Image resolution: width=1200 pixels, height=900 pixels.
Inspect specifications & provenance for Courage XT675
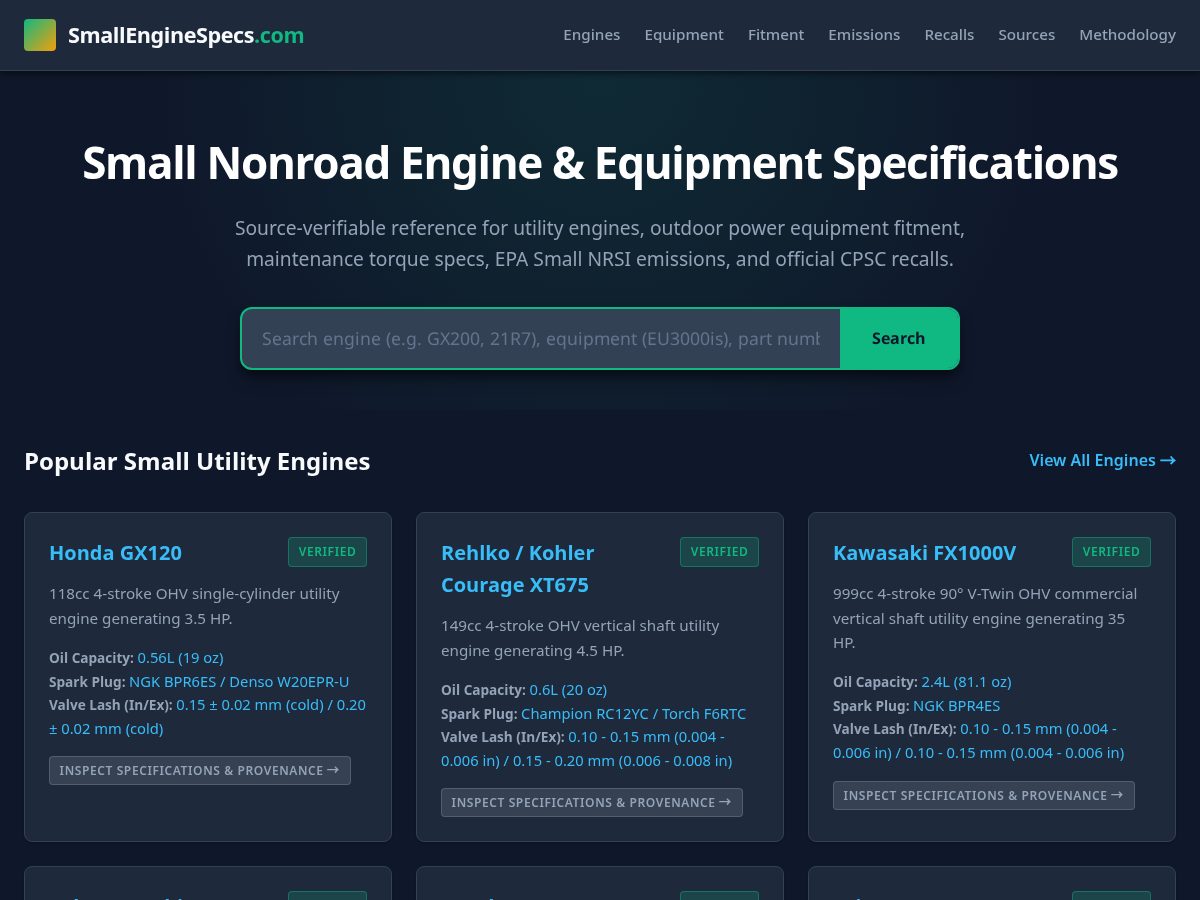(x=592, y=802)
